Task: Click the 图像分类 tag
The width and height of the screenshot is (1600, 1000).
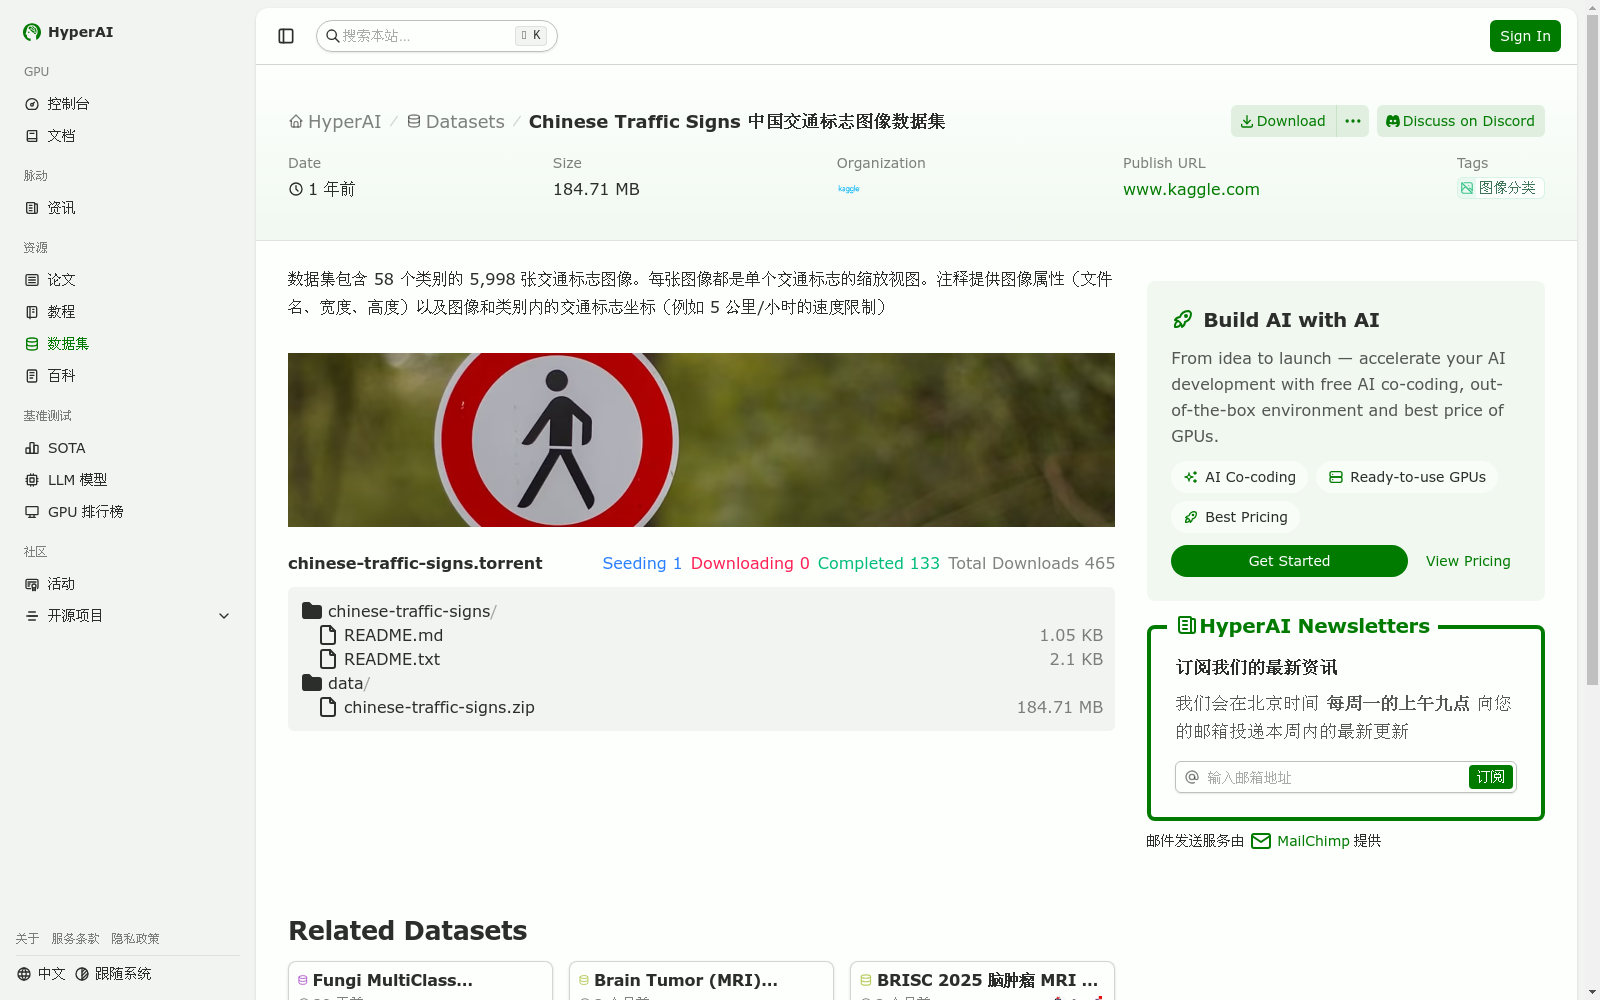Action: 1499,188
